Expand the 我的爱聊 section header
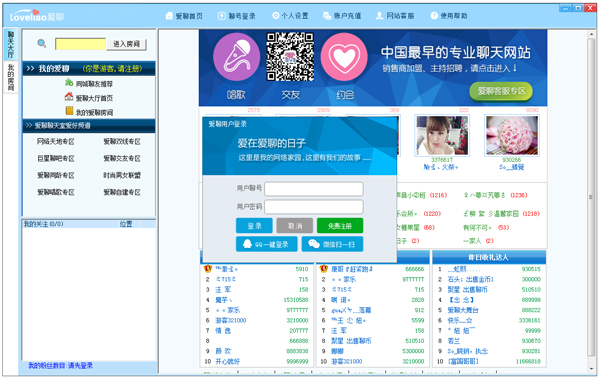The image size is (600, 378). [89, 69]
